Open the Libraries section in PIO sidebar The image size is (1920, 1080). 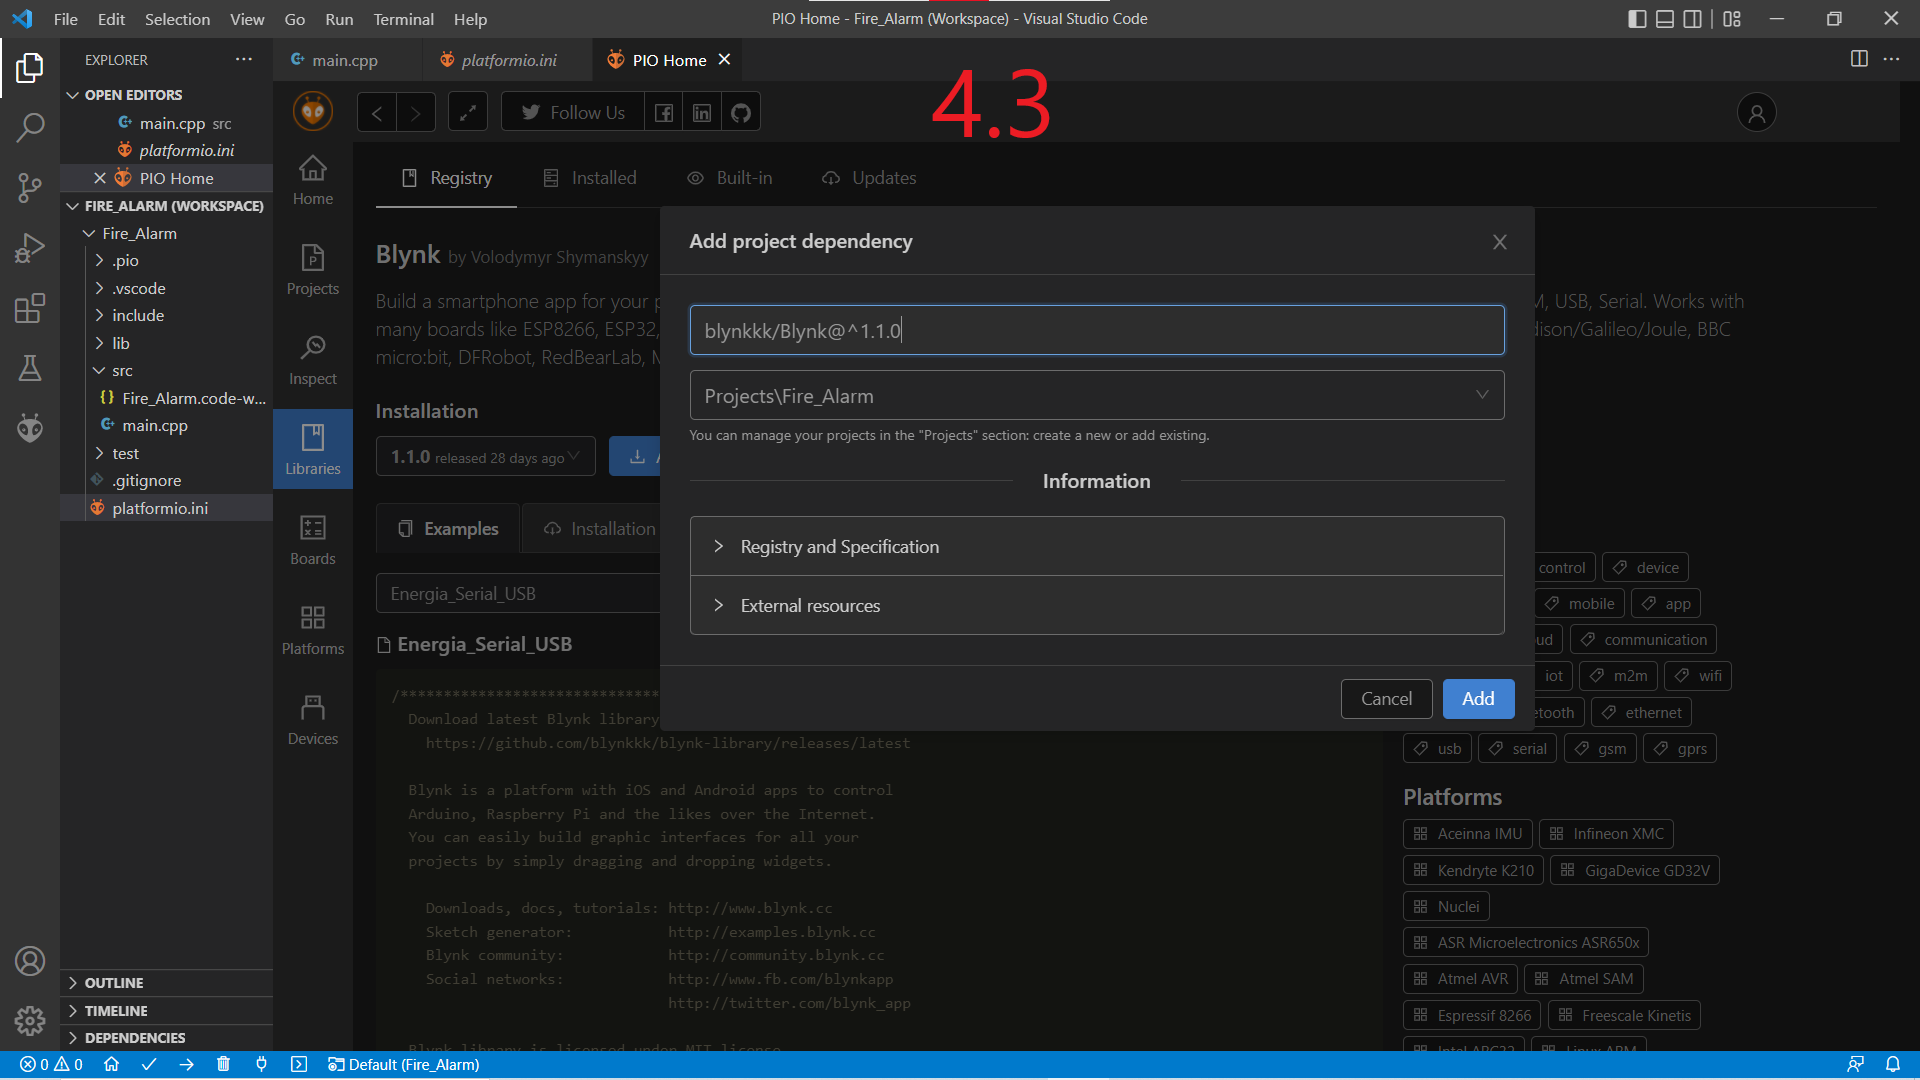point(313,448)
